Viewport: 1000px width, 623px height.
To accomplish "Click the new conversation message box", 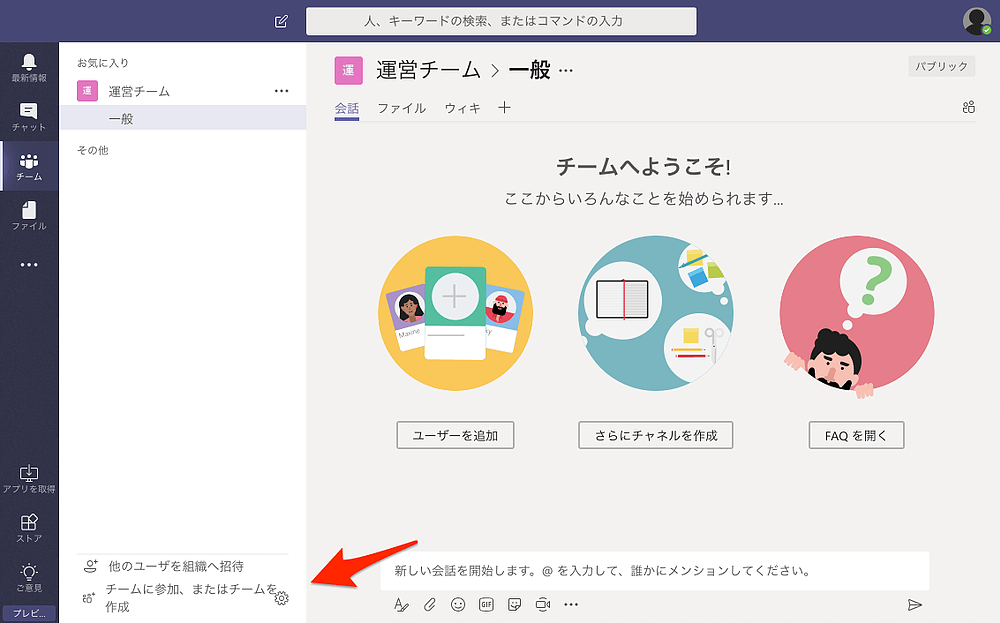I will click(x=654, y=571).
